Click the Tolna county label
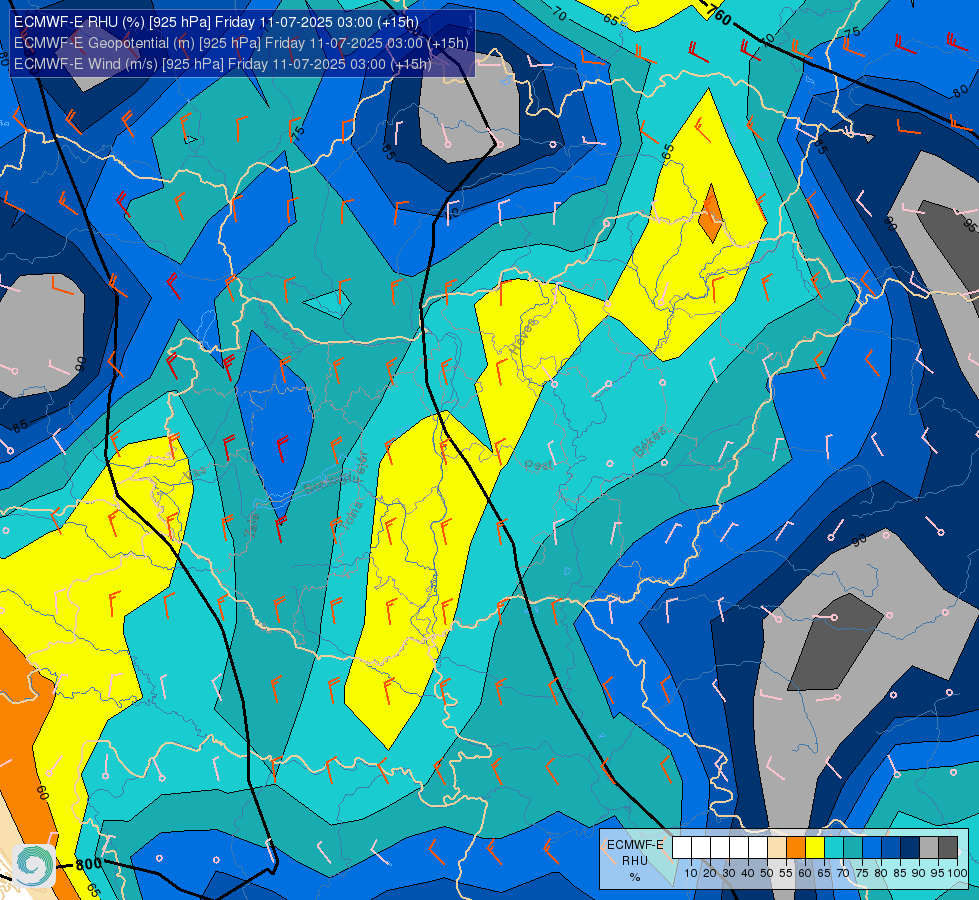This screenshot has width=979, height=900. [353, 516]
